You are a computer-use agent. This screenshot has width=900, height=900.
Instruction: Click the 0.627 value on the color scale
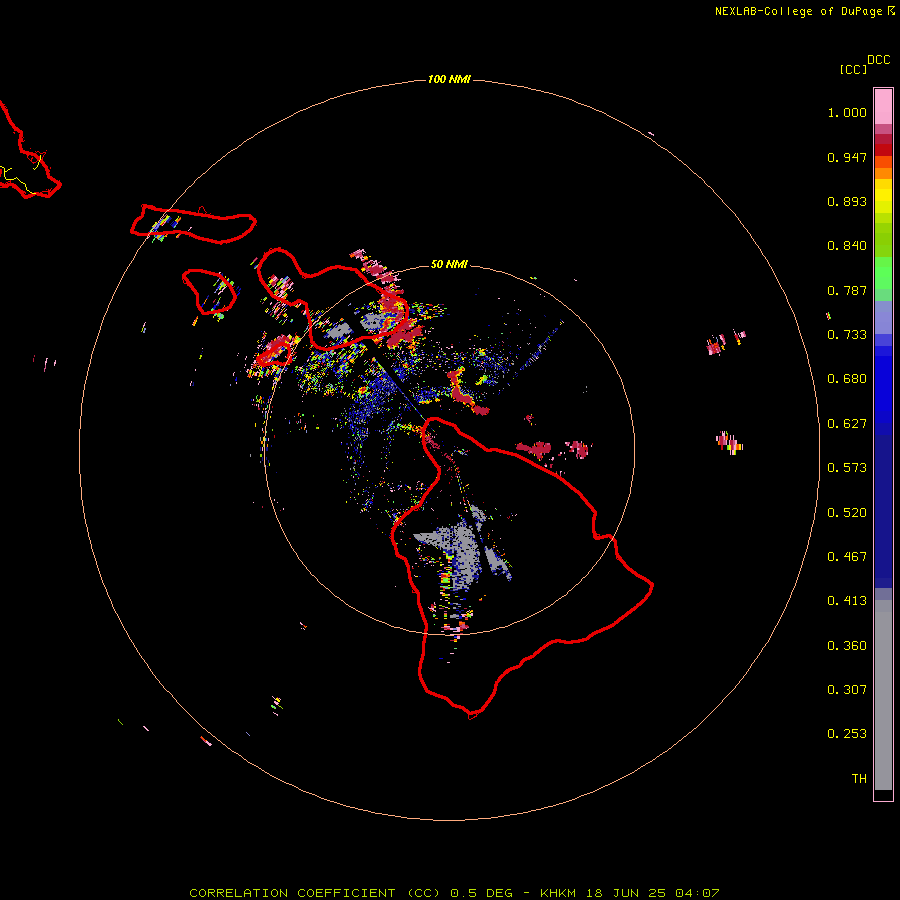pos(847,424)
